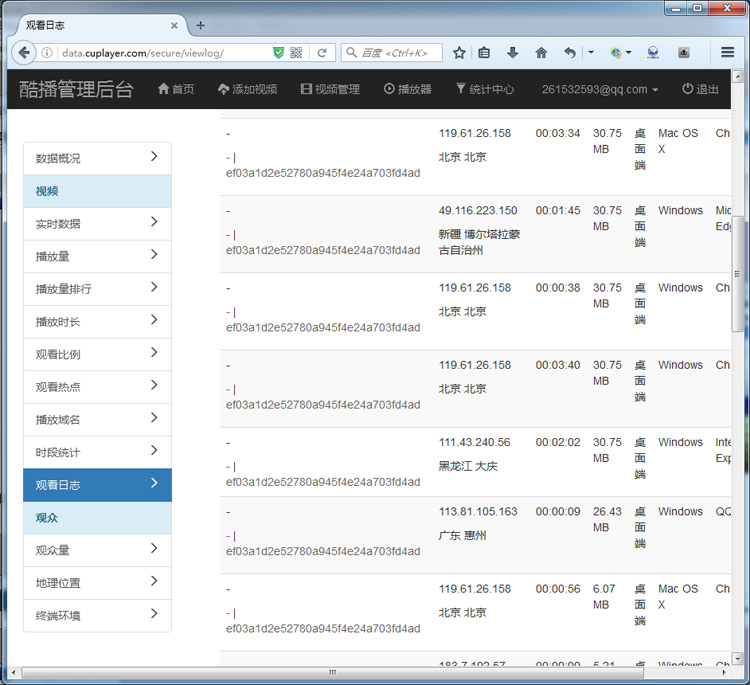Viewport: 750px width, 685px height.
Task: Click location 黑龙江 大庆
Action: [x=468, y=466]
